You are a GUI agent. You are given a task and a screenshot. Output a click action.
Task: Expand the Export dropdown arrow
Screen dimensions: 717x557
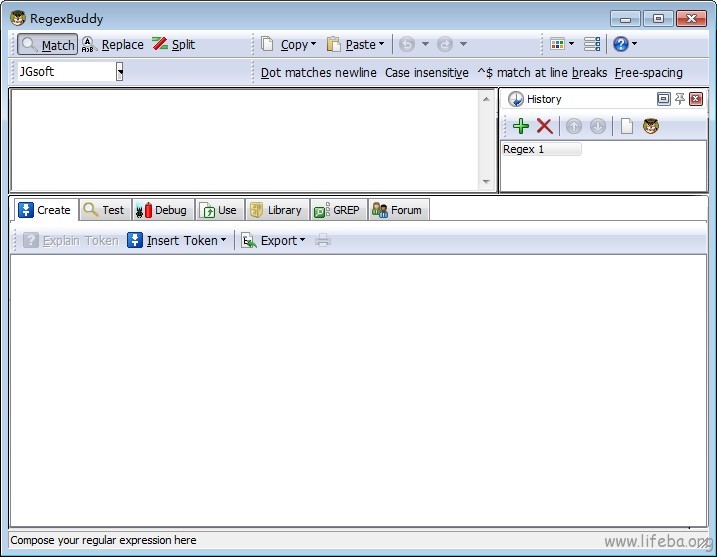coord(303,240)
